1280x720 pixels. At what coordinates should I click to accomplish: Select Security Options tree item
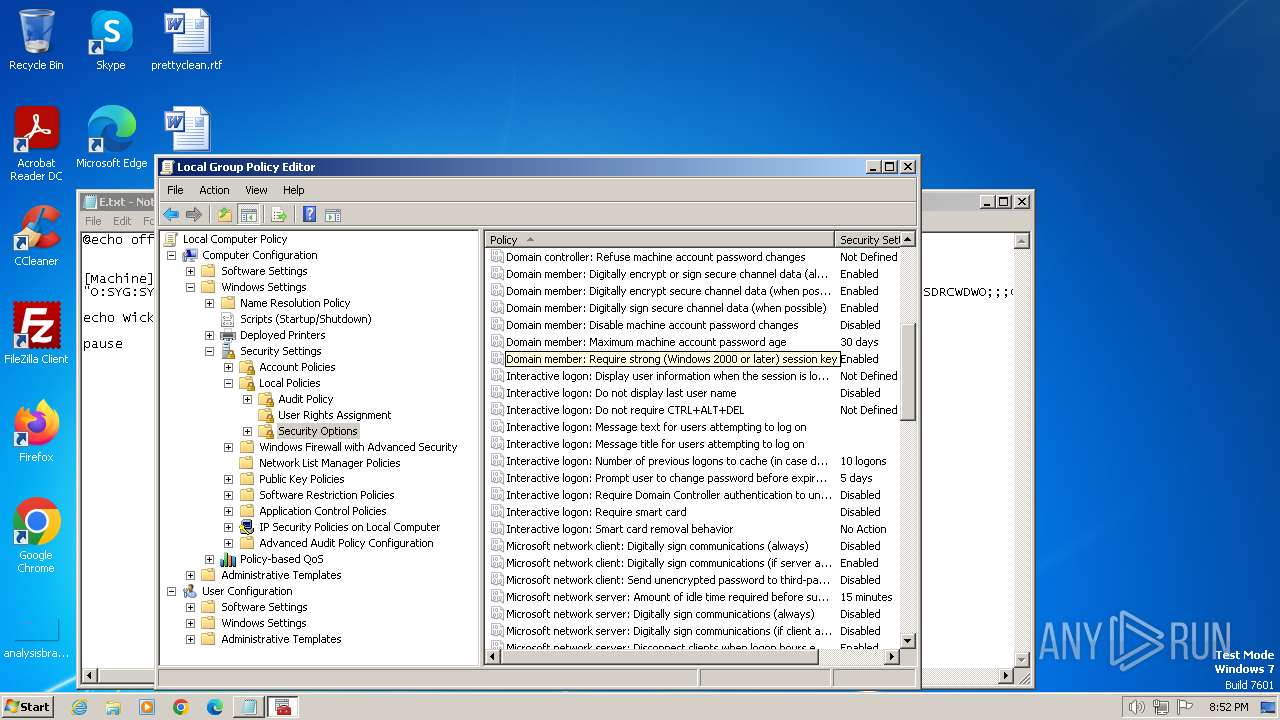point(317,431)
